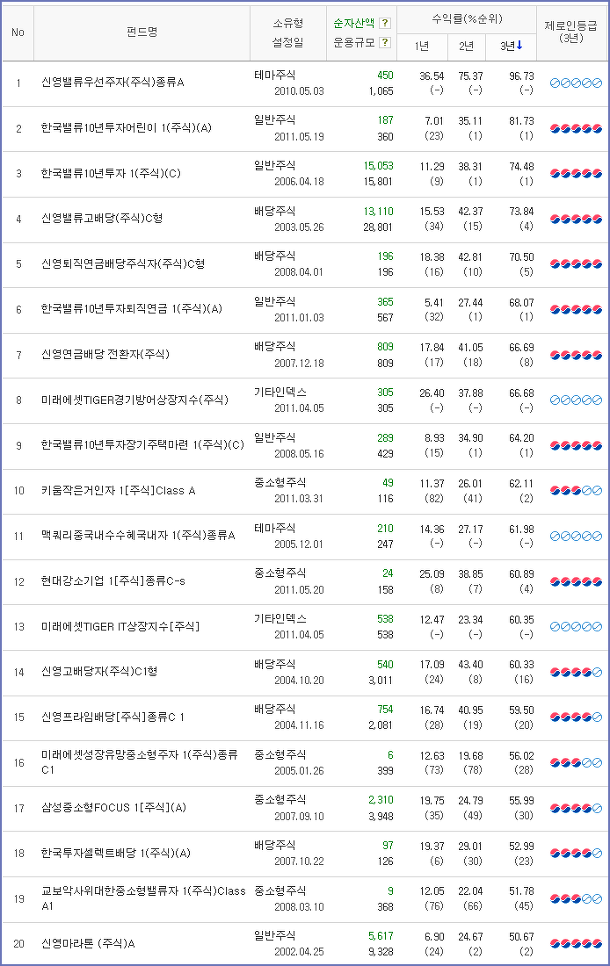Click the help icon next to 운용규모
Image resolution: width=610 pixels, height=966 pixels.
click(x=385, y=43)
